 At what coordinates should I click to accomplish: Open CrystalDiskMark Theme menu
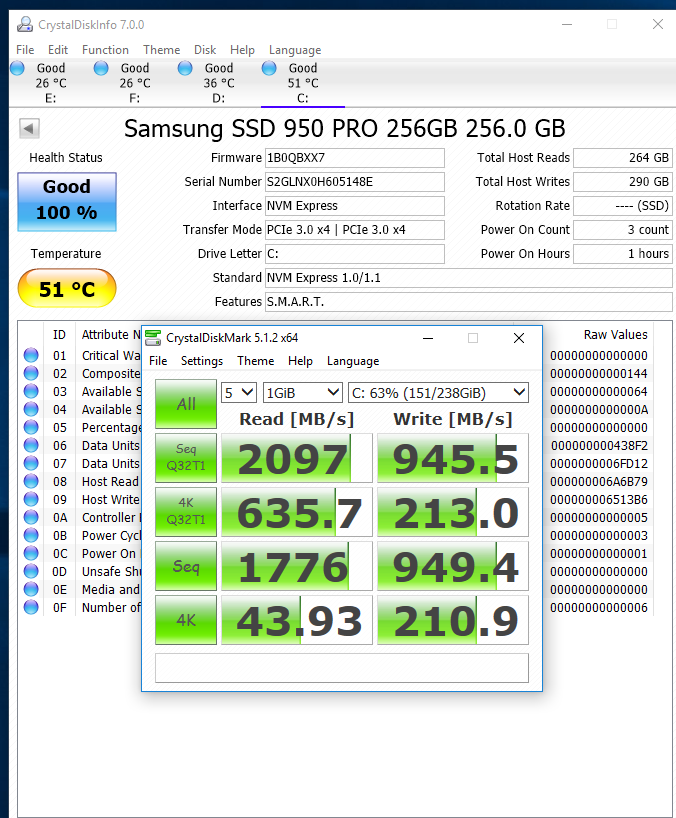(256, 361)
